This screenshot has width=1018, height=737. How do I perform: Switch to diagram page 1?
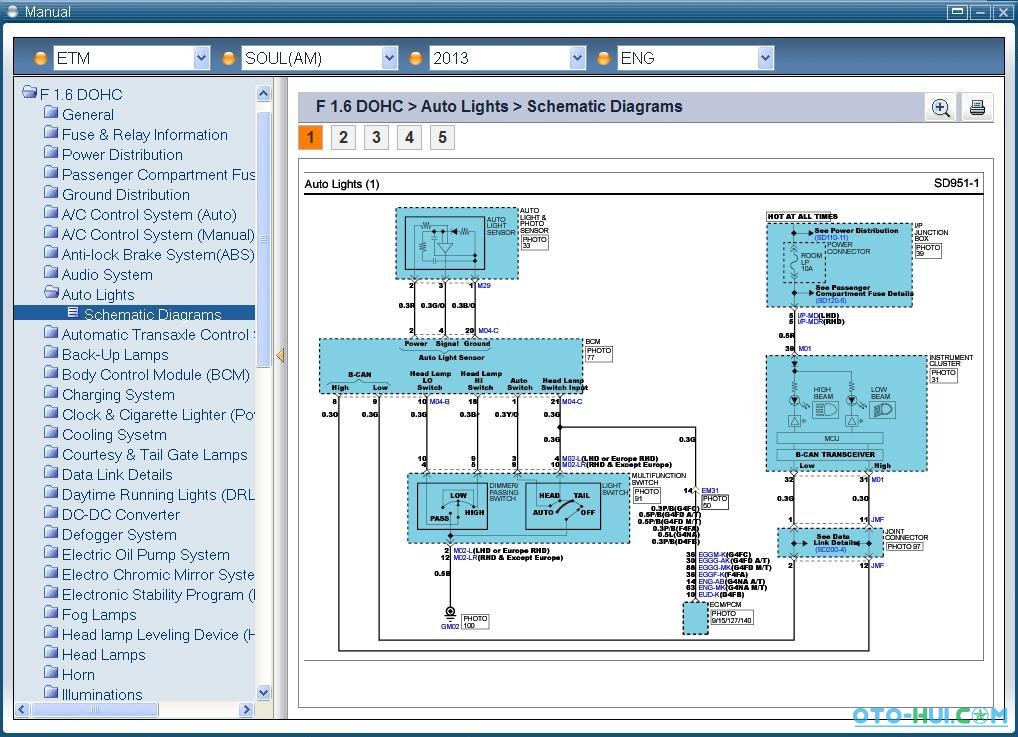[x=310, y=137]
